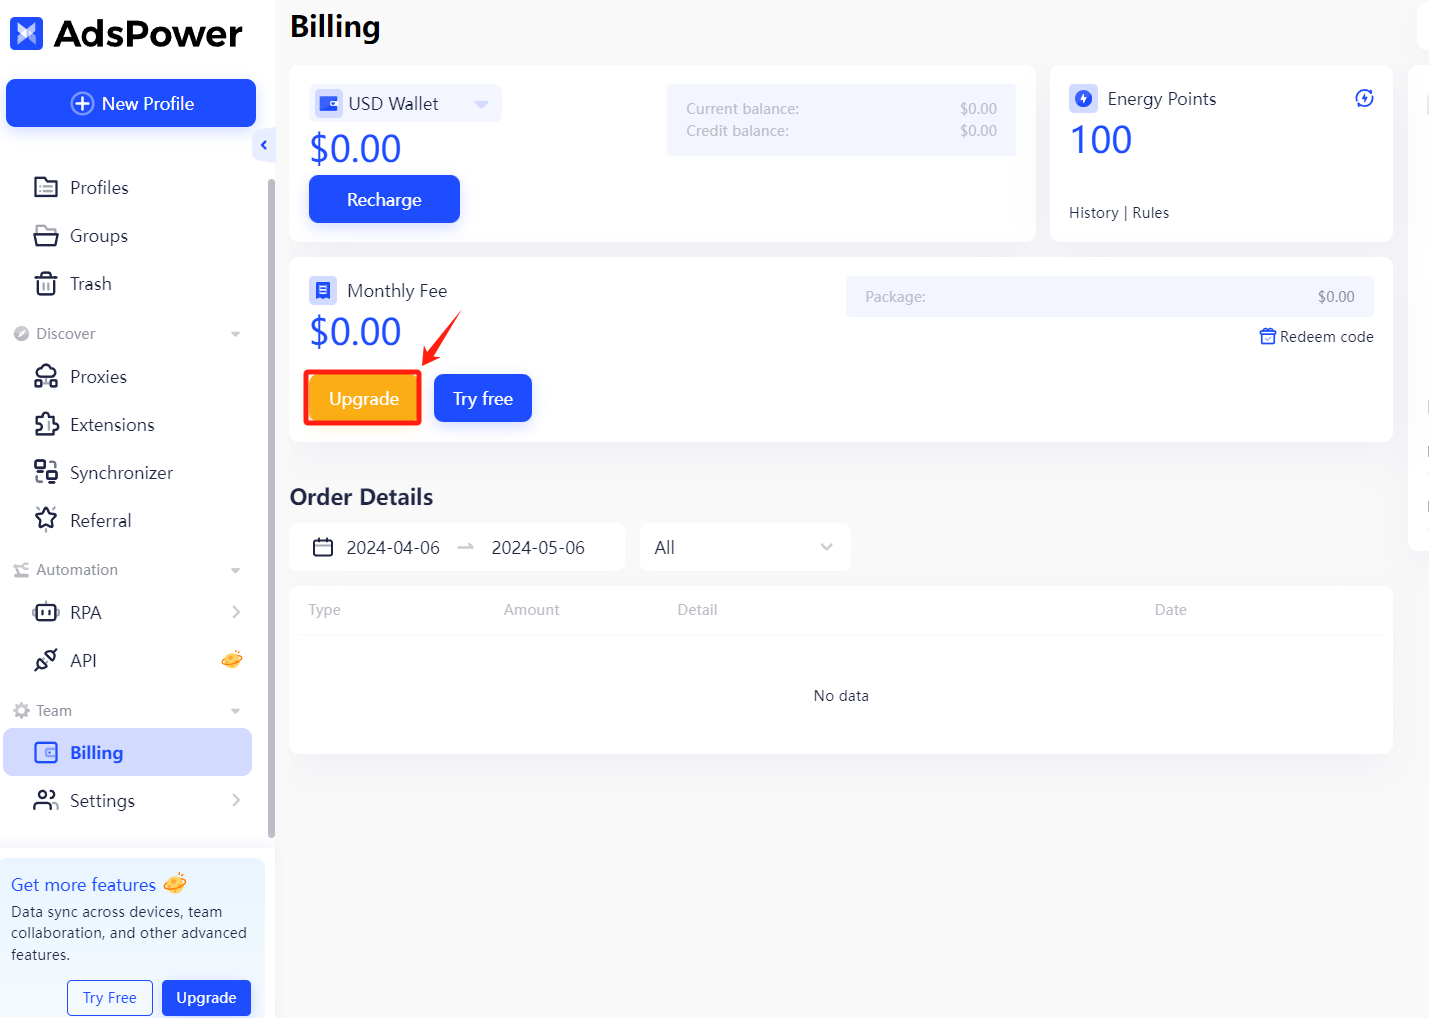1429x1018 pixels.
Task: Click the orange Upgrade button
Action: point(362,398)
